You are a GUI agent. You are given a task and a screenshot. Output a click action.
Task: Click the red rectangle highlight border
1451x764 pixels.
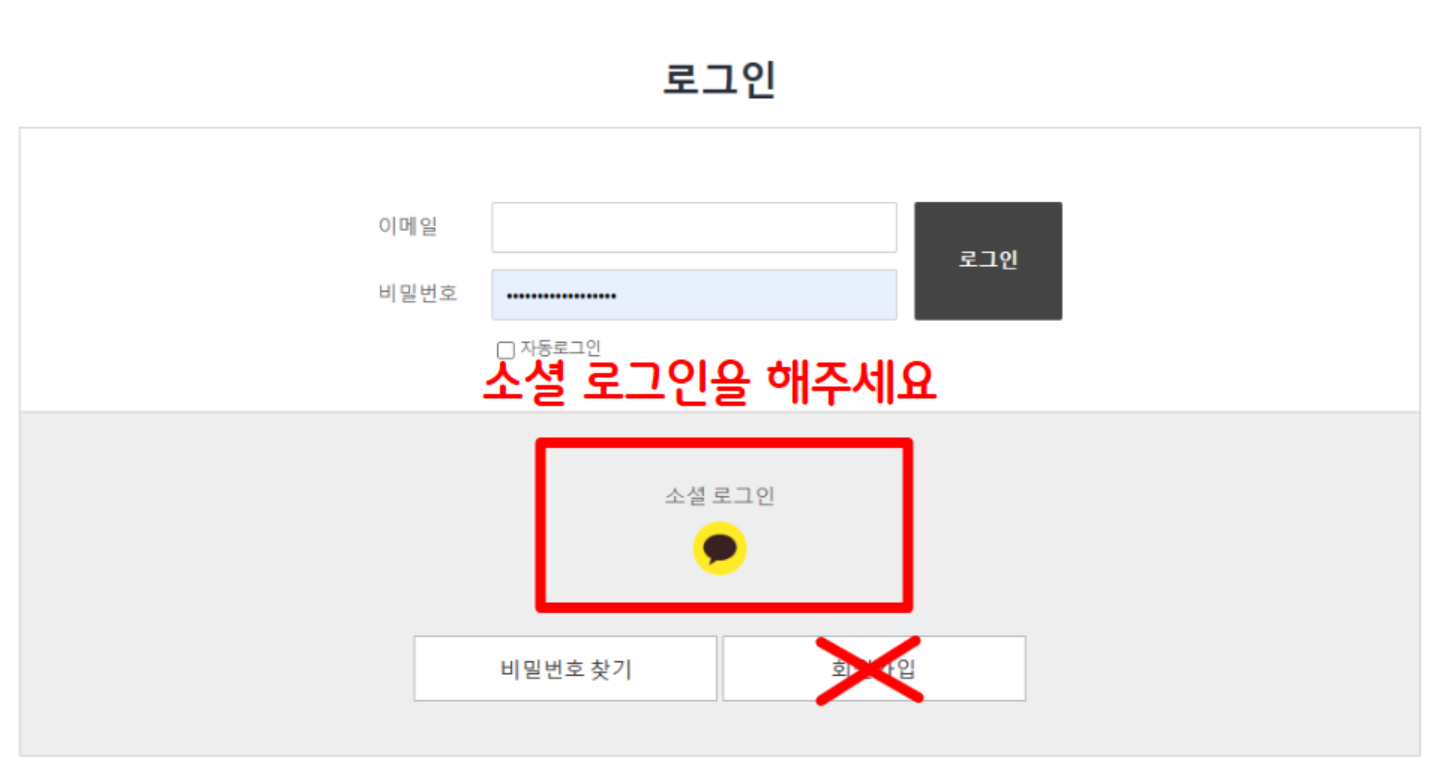(724, 443)
